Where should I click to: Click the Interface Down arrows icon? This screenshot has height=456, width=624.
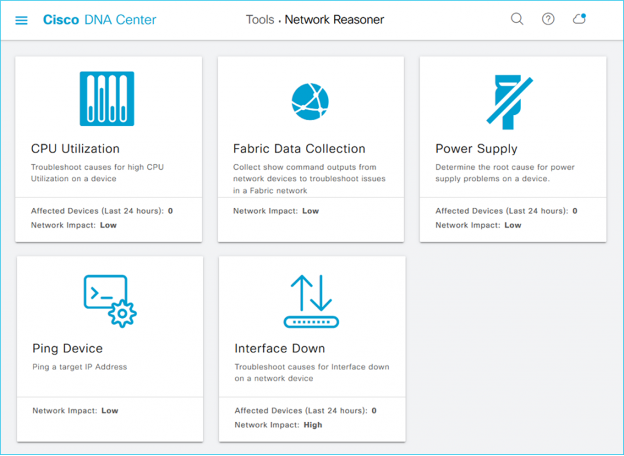(311, 301)
